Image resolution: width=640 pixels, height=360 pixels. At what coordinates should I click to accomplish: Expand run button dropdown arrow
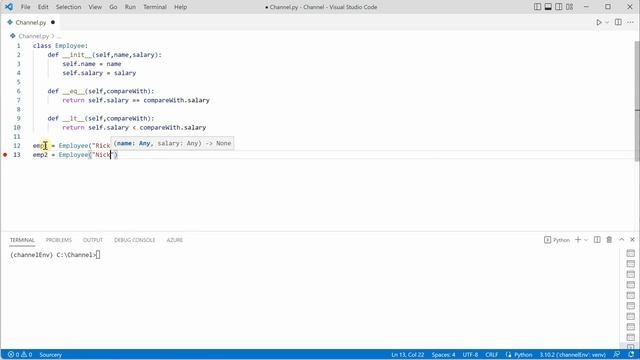coord(607,22)
